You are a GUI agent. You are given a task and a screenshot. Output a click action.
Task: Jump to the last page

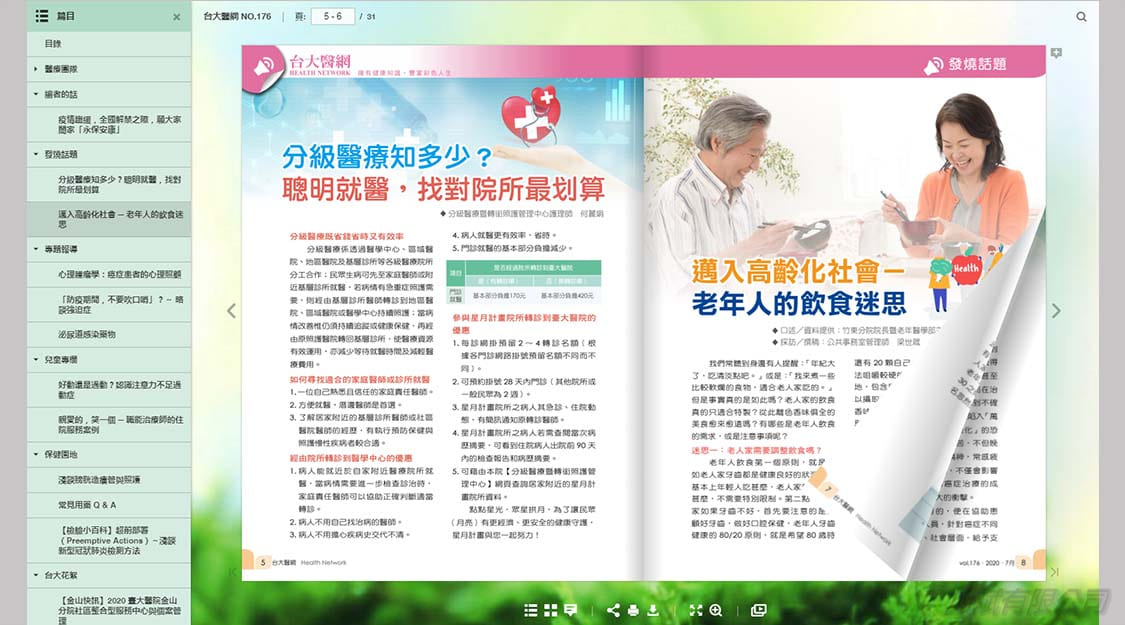[1054, 572]
